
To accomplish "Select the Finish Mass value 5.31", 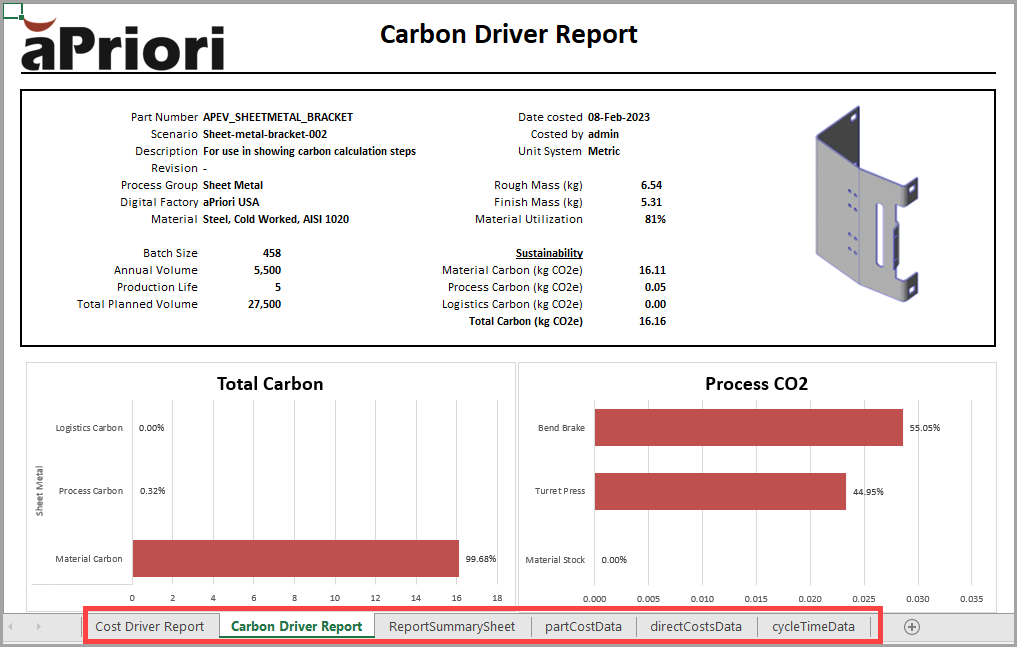I will point(651,202).
